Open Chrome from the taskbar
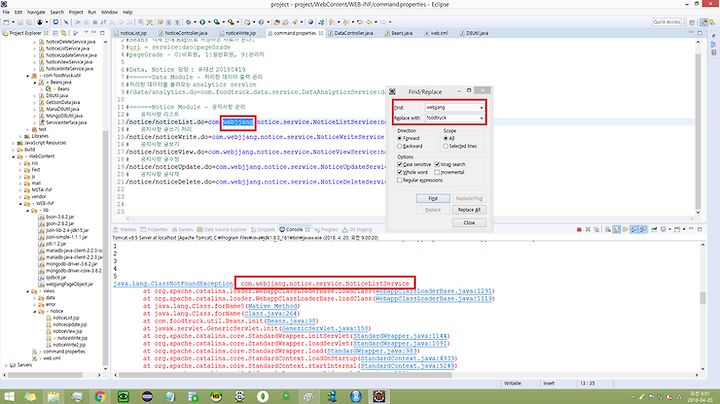 (x=100, y=396)
